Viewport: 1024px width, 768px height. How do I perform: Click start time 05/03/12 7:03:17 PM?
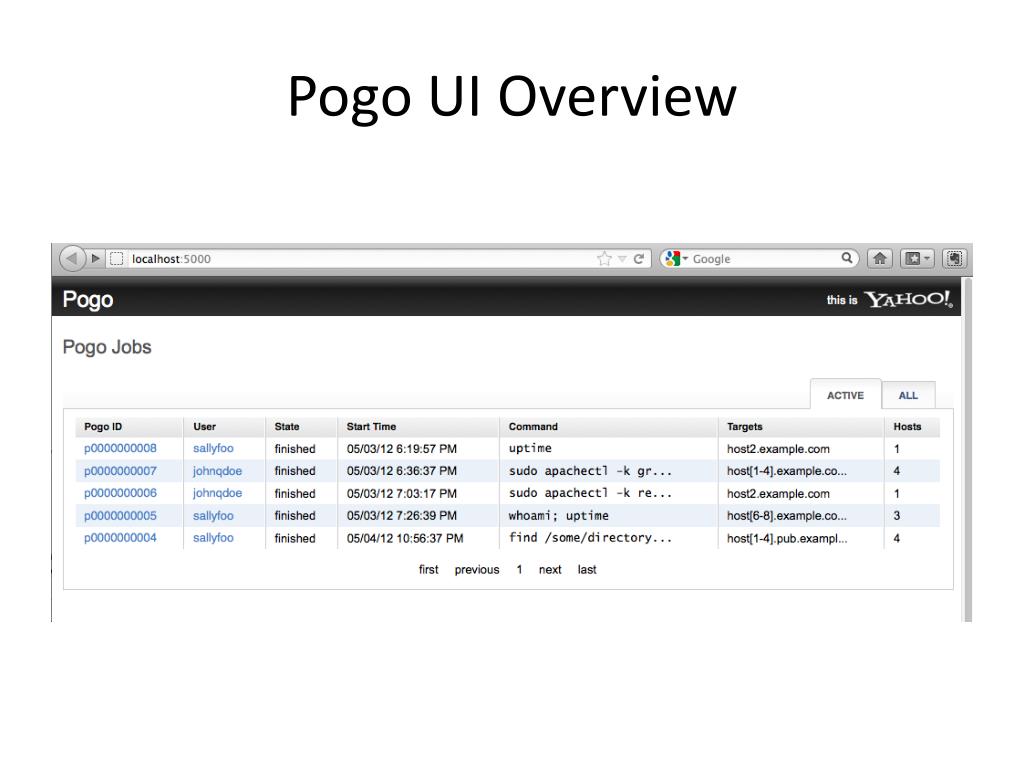402,494
